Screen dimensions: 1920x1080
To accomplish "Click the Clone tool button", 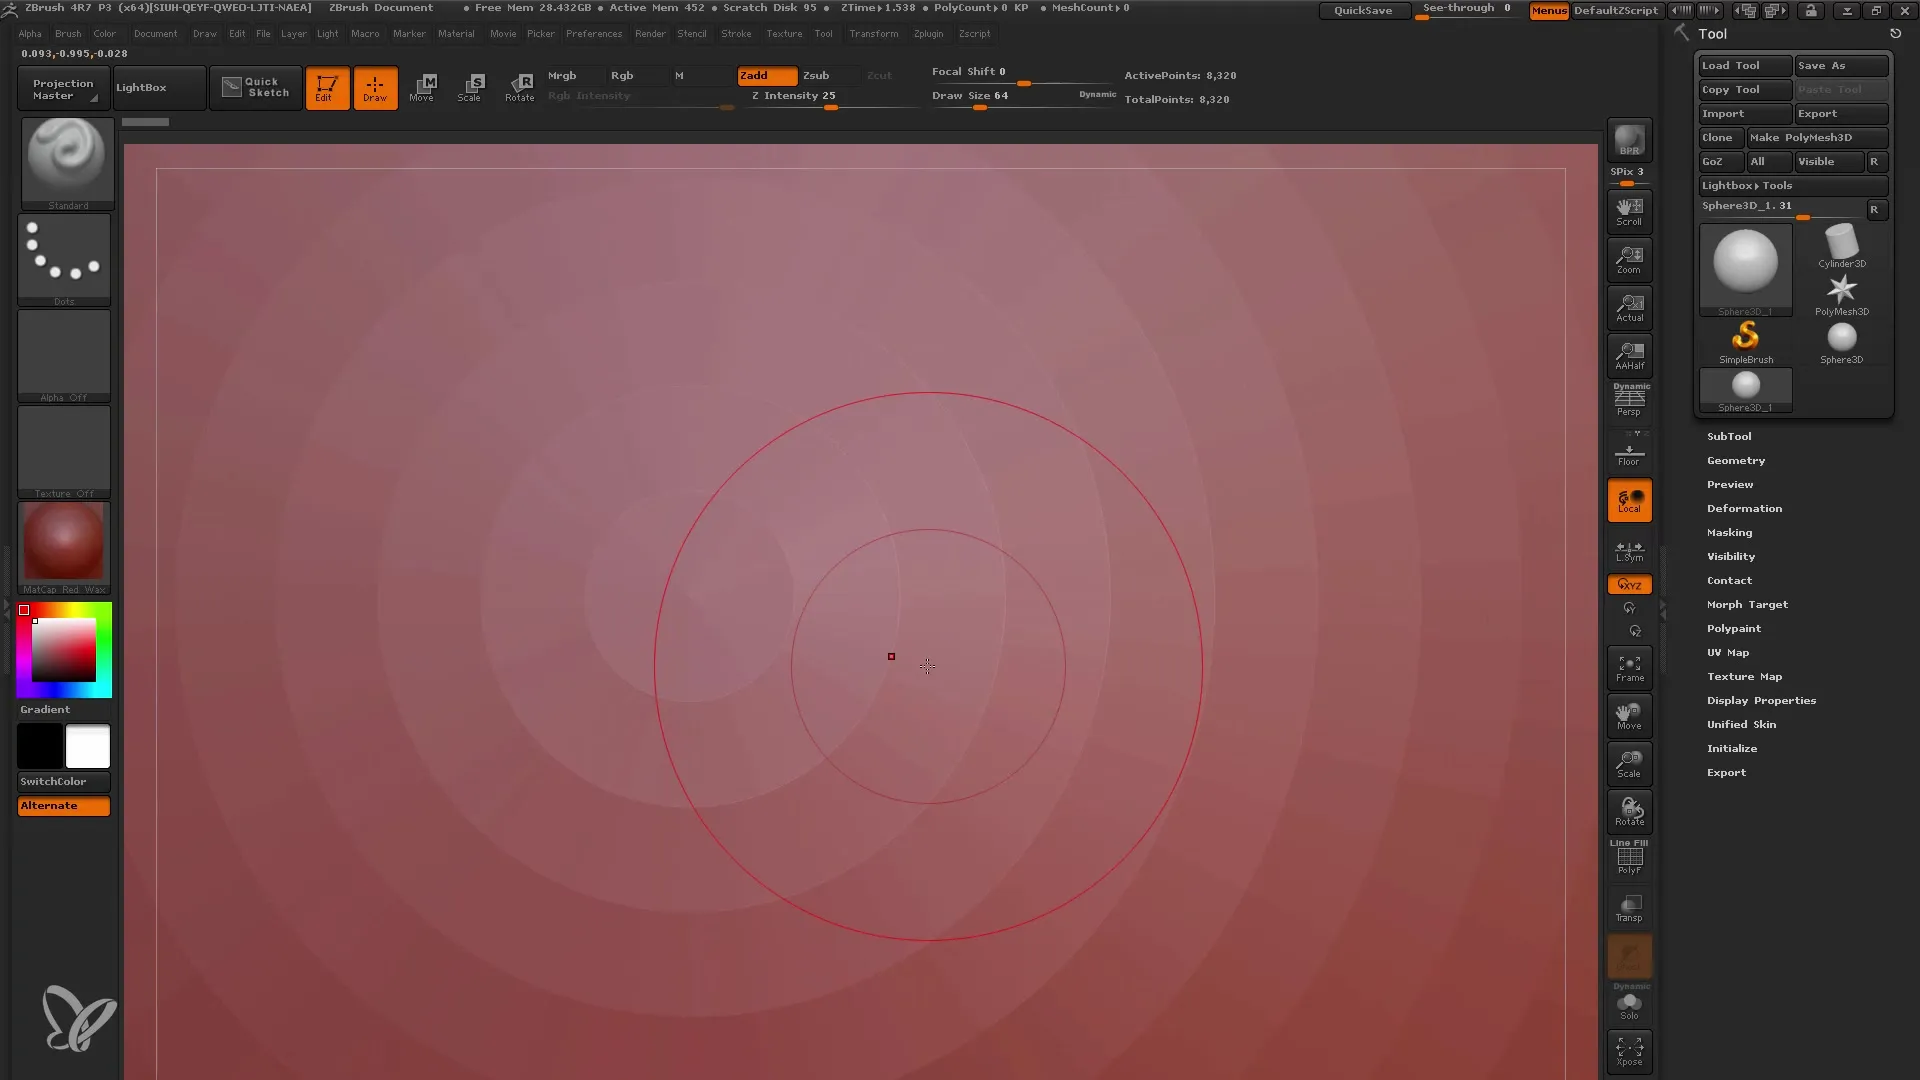I will (1718, 137).
